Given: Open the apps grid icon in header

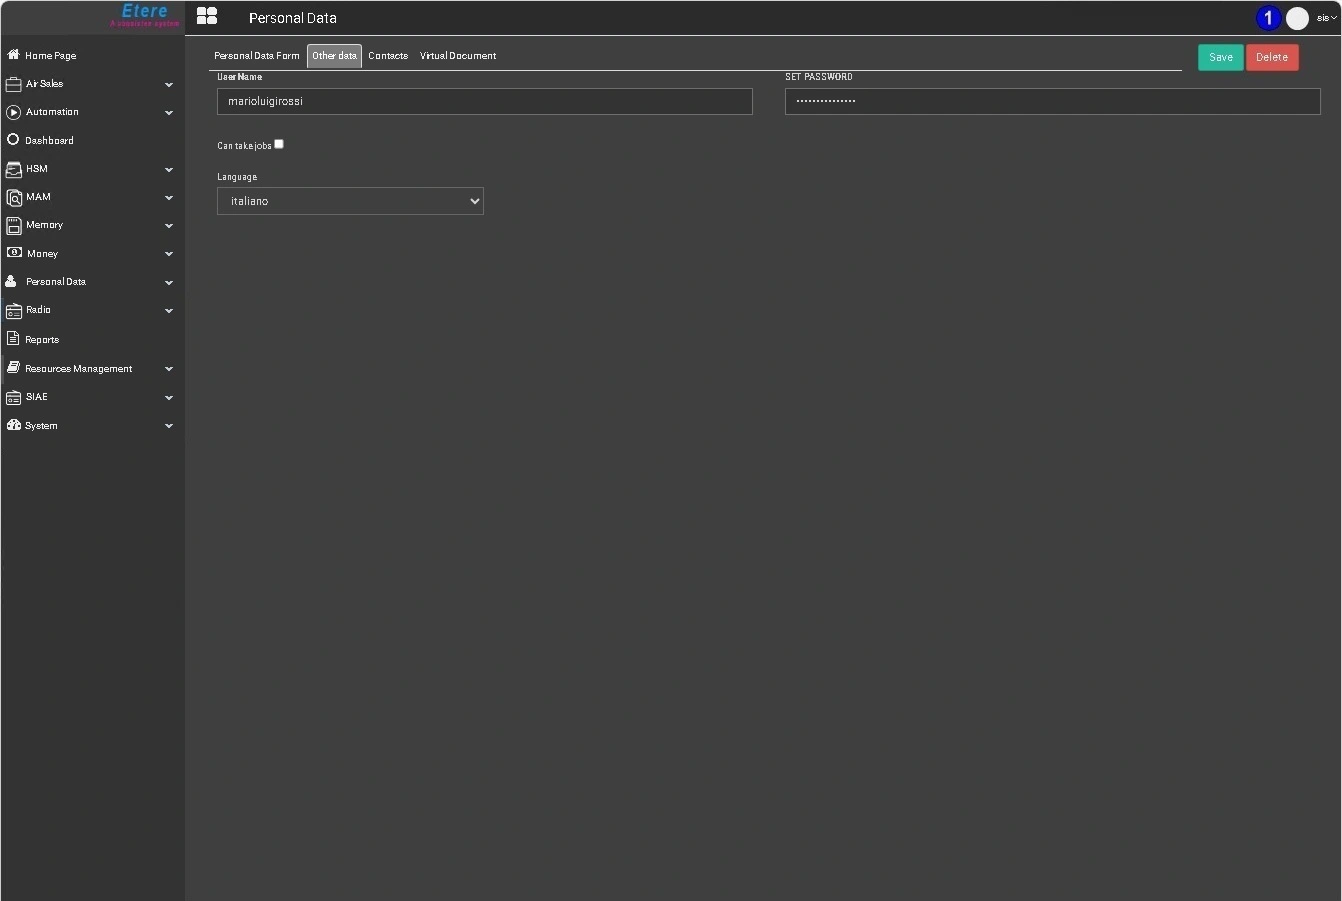Looking at the screenshot, I should point(207,16).
